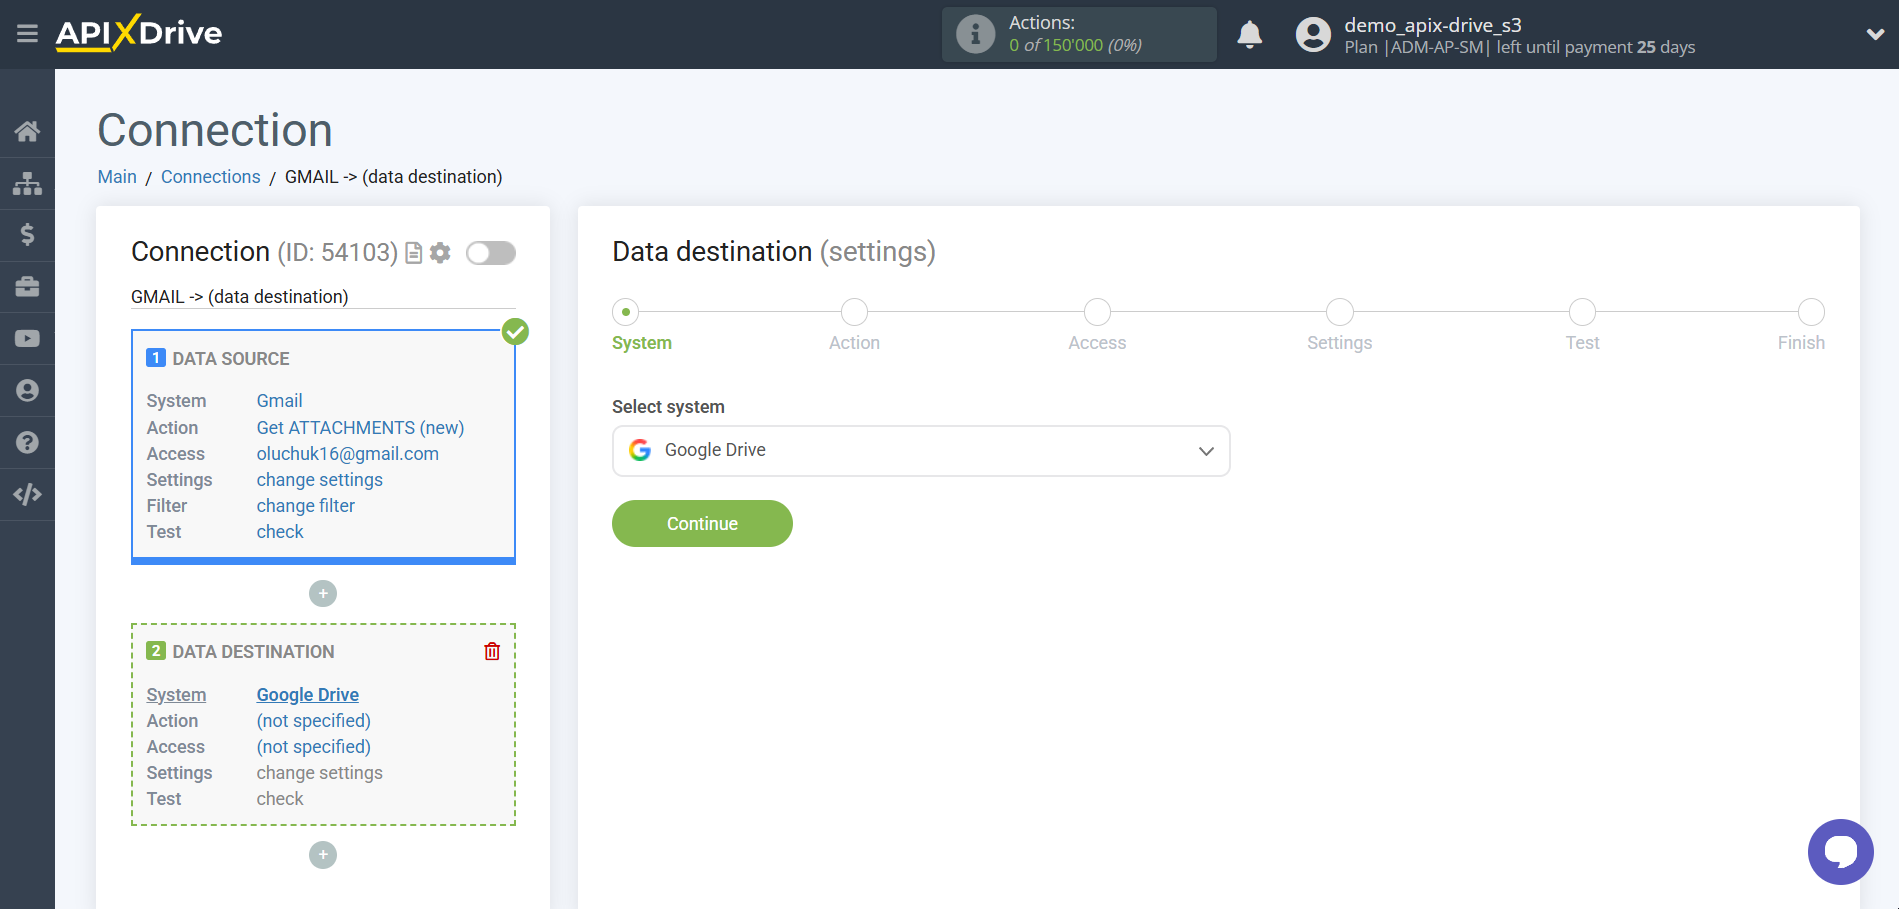Click the DATA DESTINATION header
This screenshot has height=909, width=1899.
[x=253, y=652]
